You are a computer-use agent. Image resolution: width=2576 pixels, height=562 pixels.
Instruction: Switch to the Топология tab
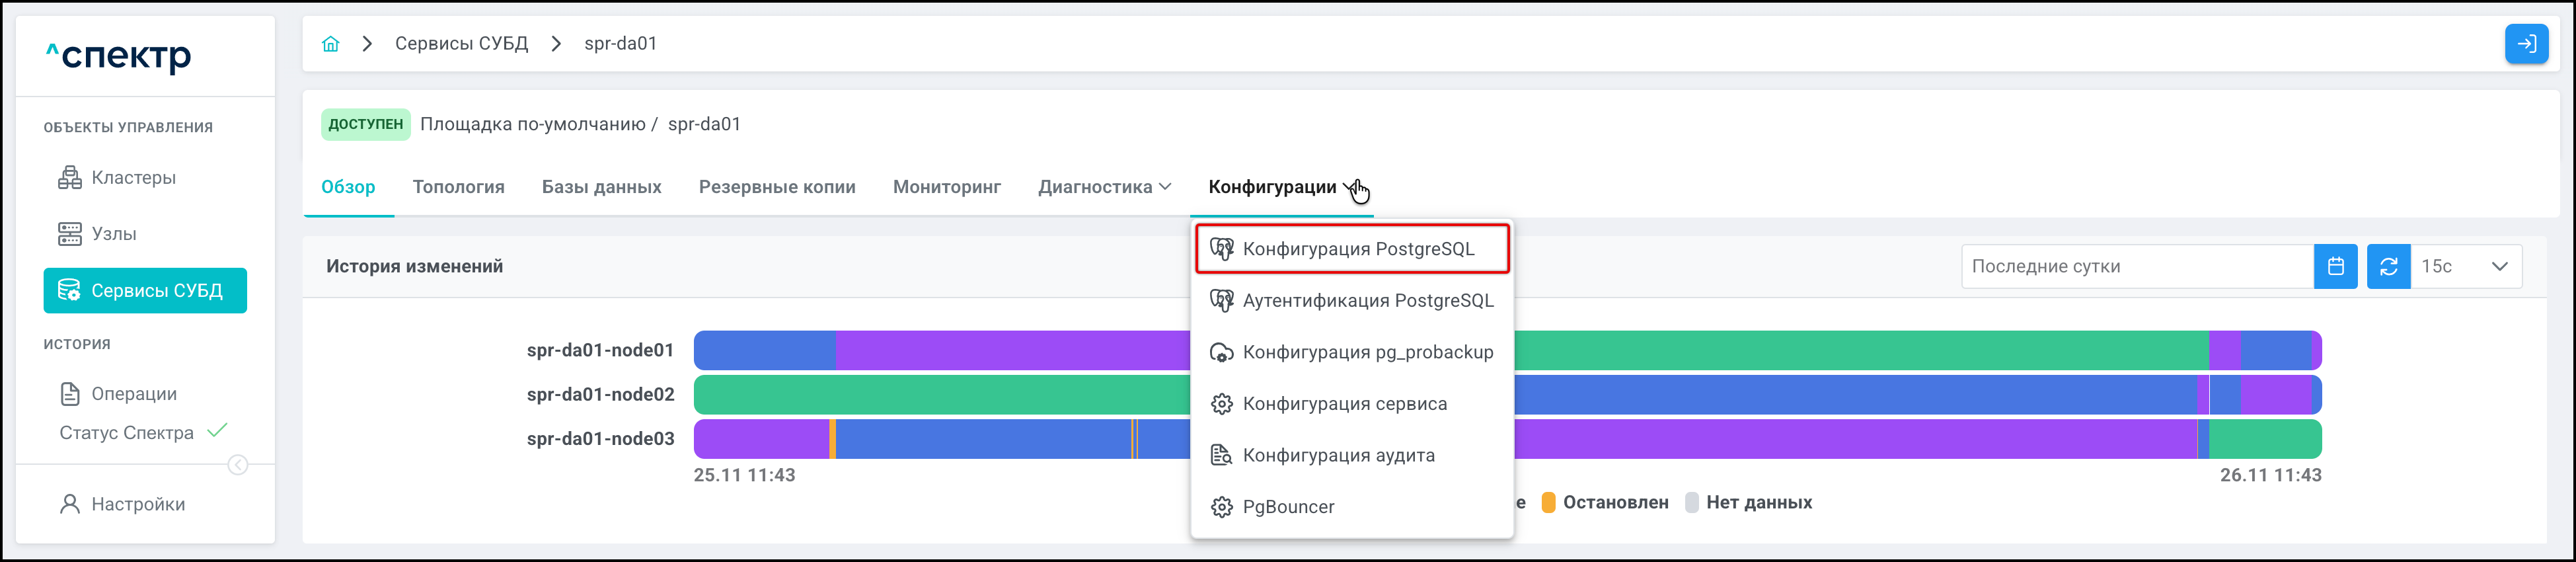point(458,187)
